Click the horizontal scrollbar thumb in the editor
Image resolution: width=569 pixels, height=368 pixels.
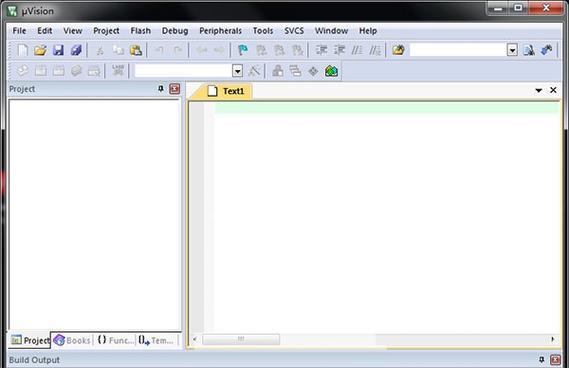pos(241,339)
